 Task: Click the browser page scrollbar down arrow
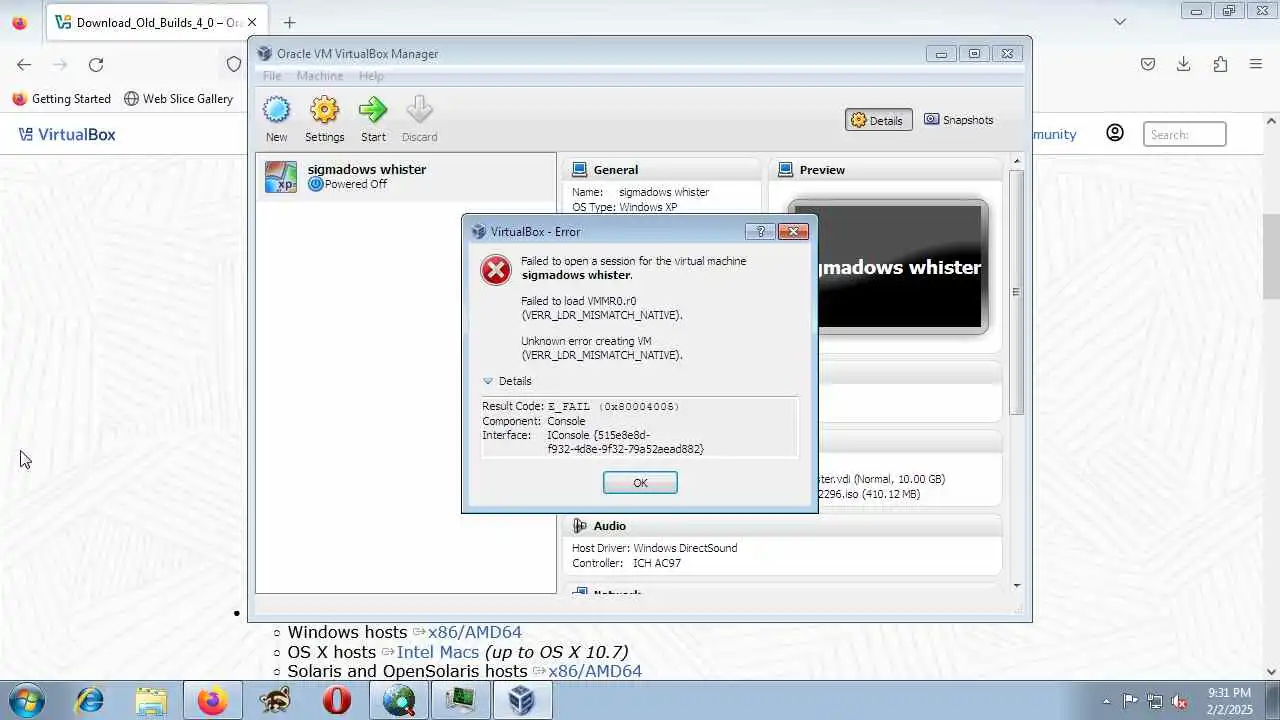coord(1272,672)
